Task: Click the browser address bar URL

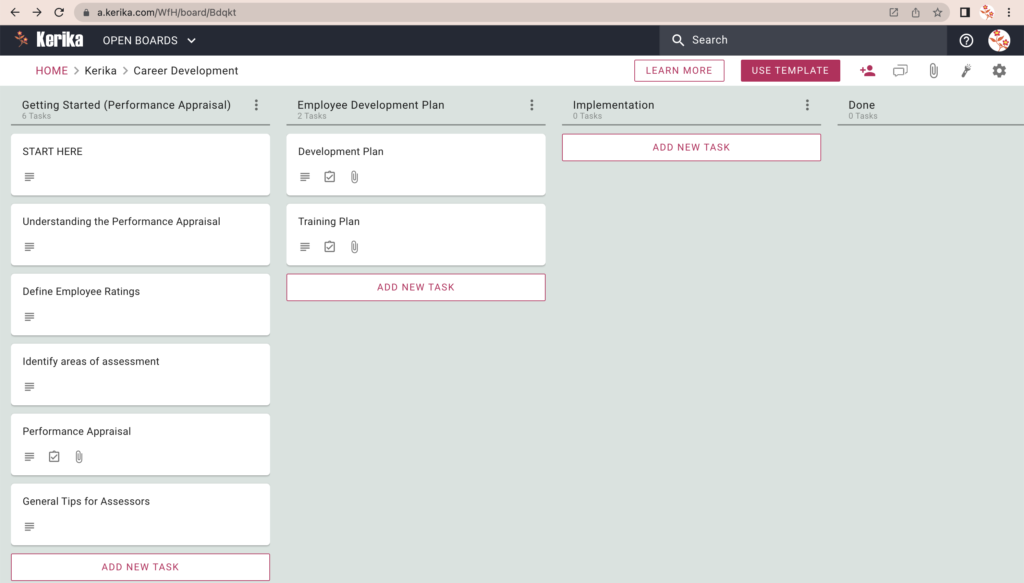Action: pyautogui.click(x=167, y=12)
